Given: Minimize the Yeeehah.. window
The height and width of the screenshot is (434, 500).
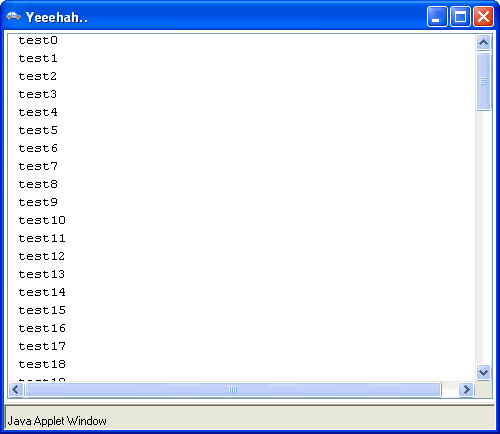Looking at the screenshot, I should (x=437, y=16).
